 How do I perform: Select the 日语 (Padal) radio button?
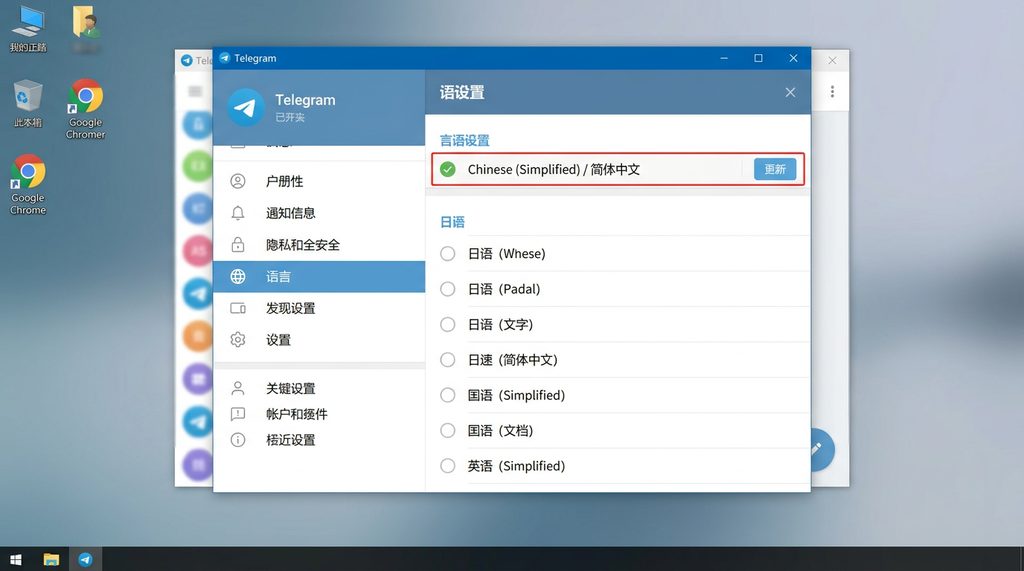pyautogui.click(x=447, y=289)
